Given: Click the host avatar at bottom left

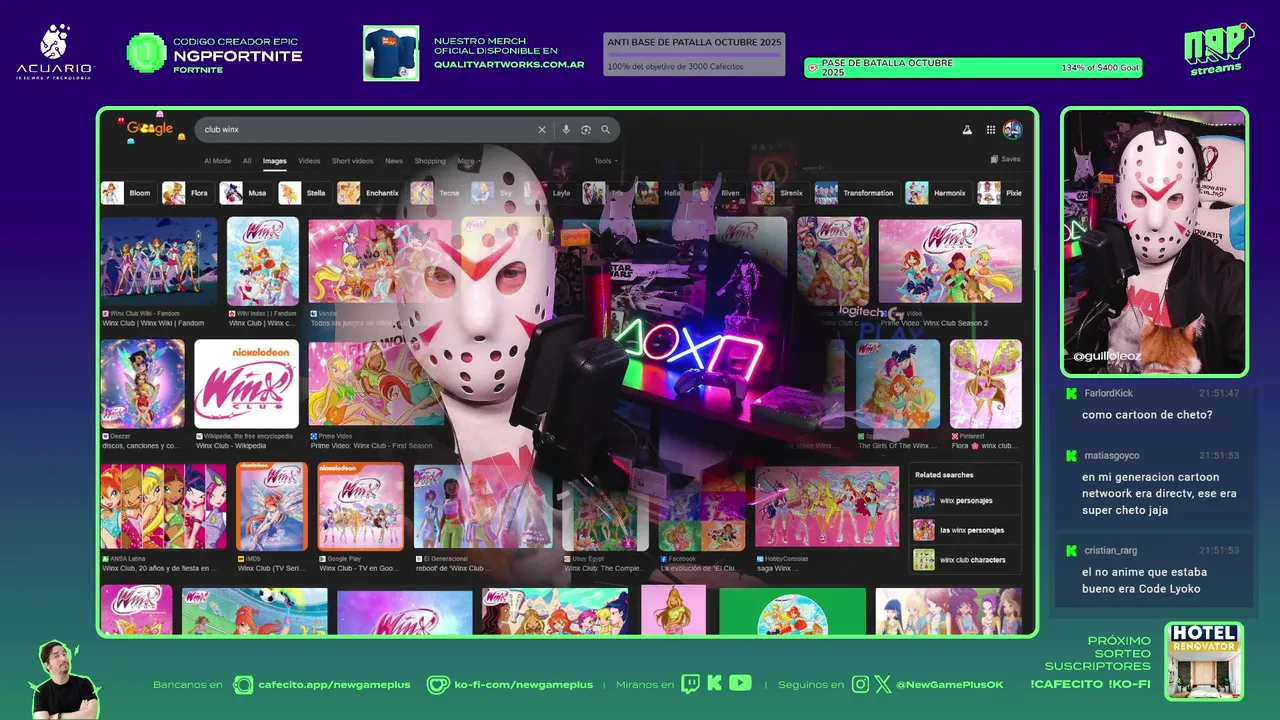Looking at the screenshot, I should [x=63, y=679].
